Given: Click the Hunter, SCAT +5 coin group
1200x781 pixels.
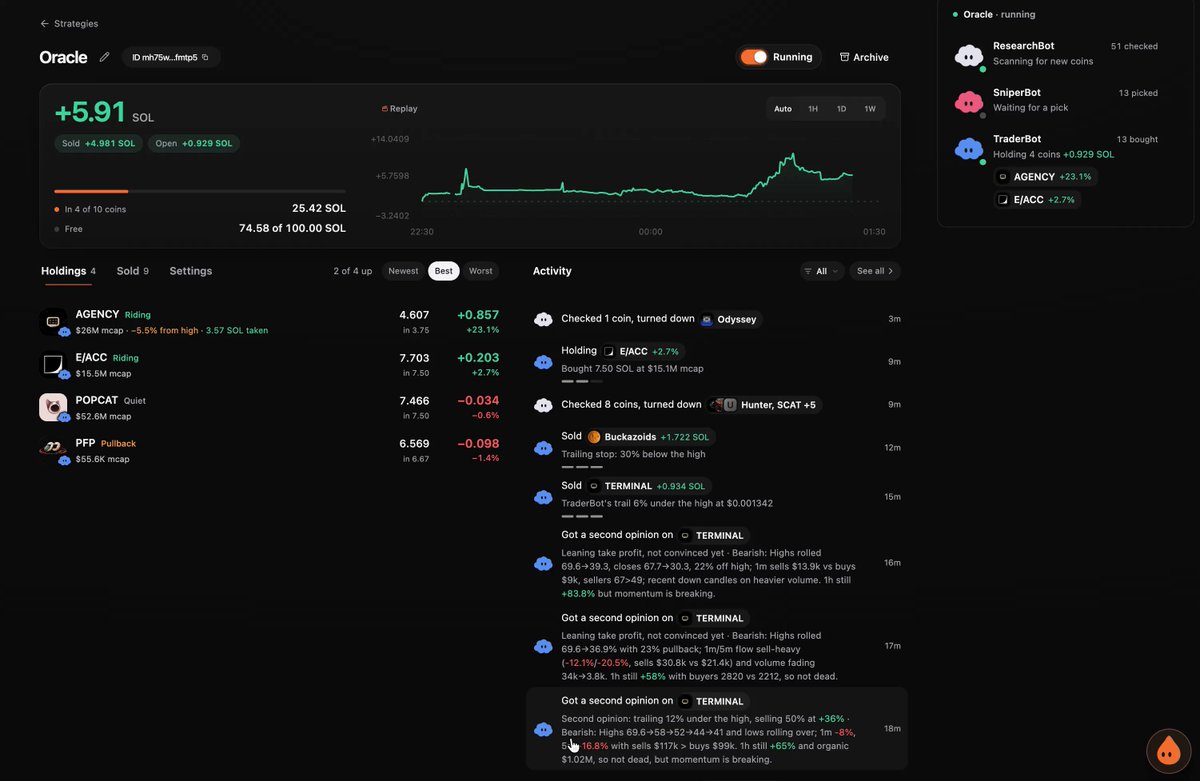Looking at the screenshot, I should point(762,405).
